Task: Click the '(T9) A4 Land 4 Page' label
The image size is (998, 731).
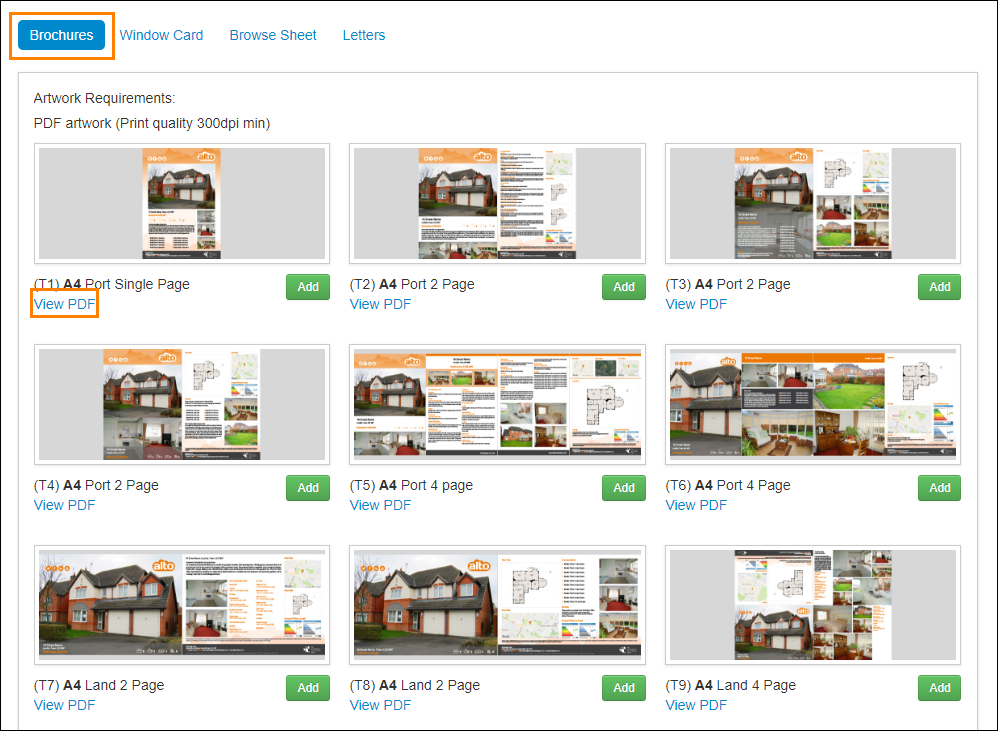Action: (x=731, y=685)
